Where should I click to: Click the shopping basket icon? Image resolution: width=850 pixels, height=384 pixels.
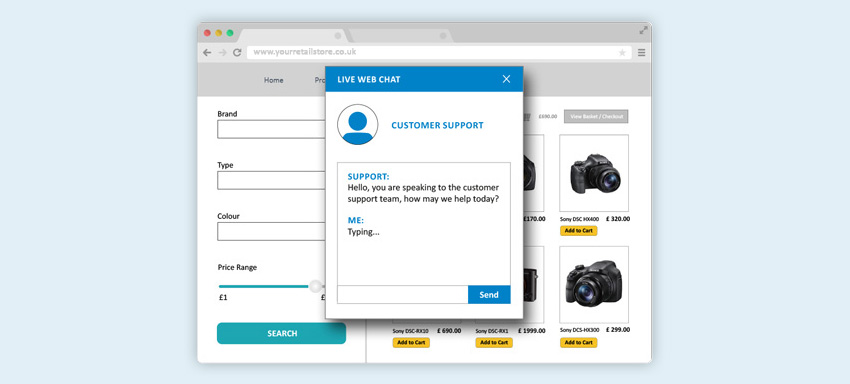coord(527,117)
